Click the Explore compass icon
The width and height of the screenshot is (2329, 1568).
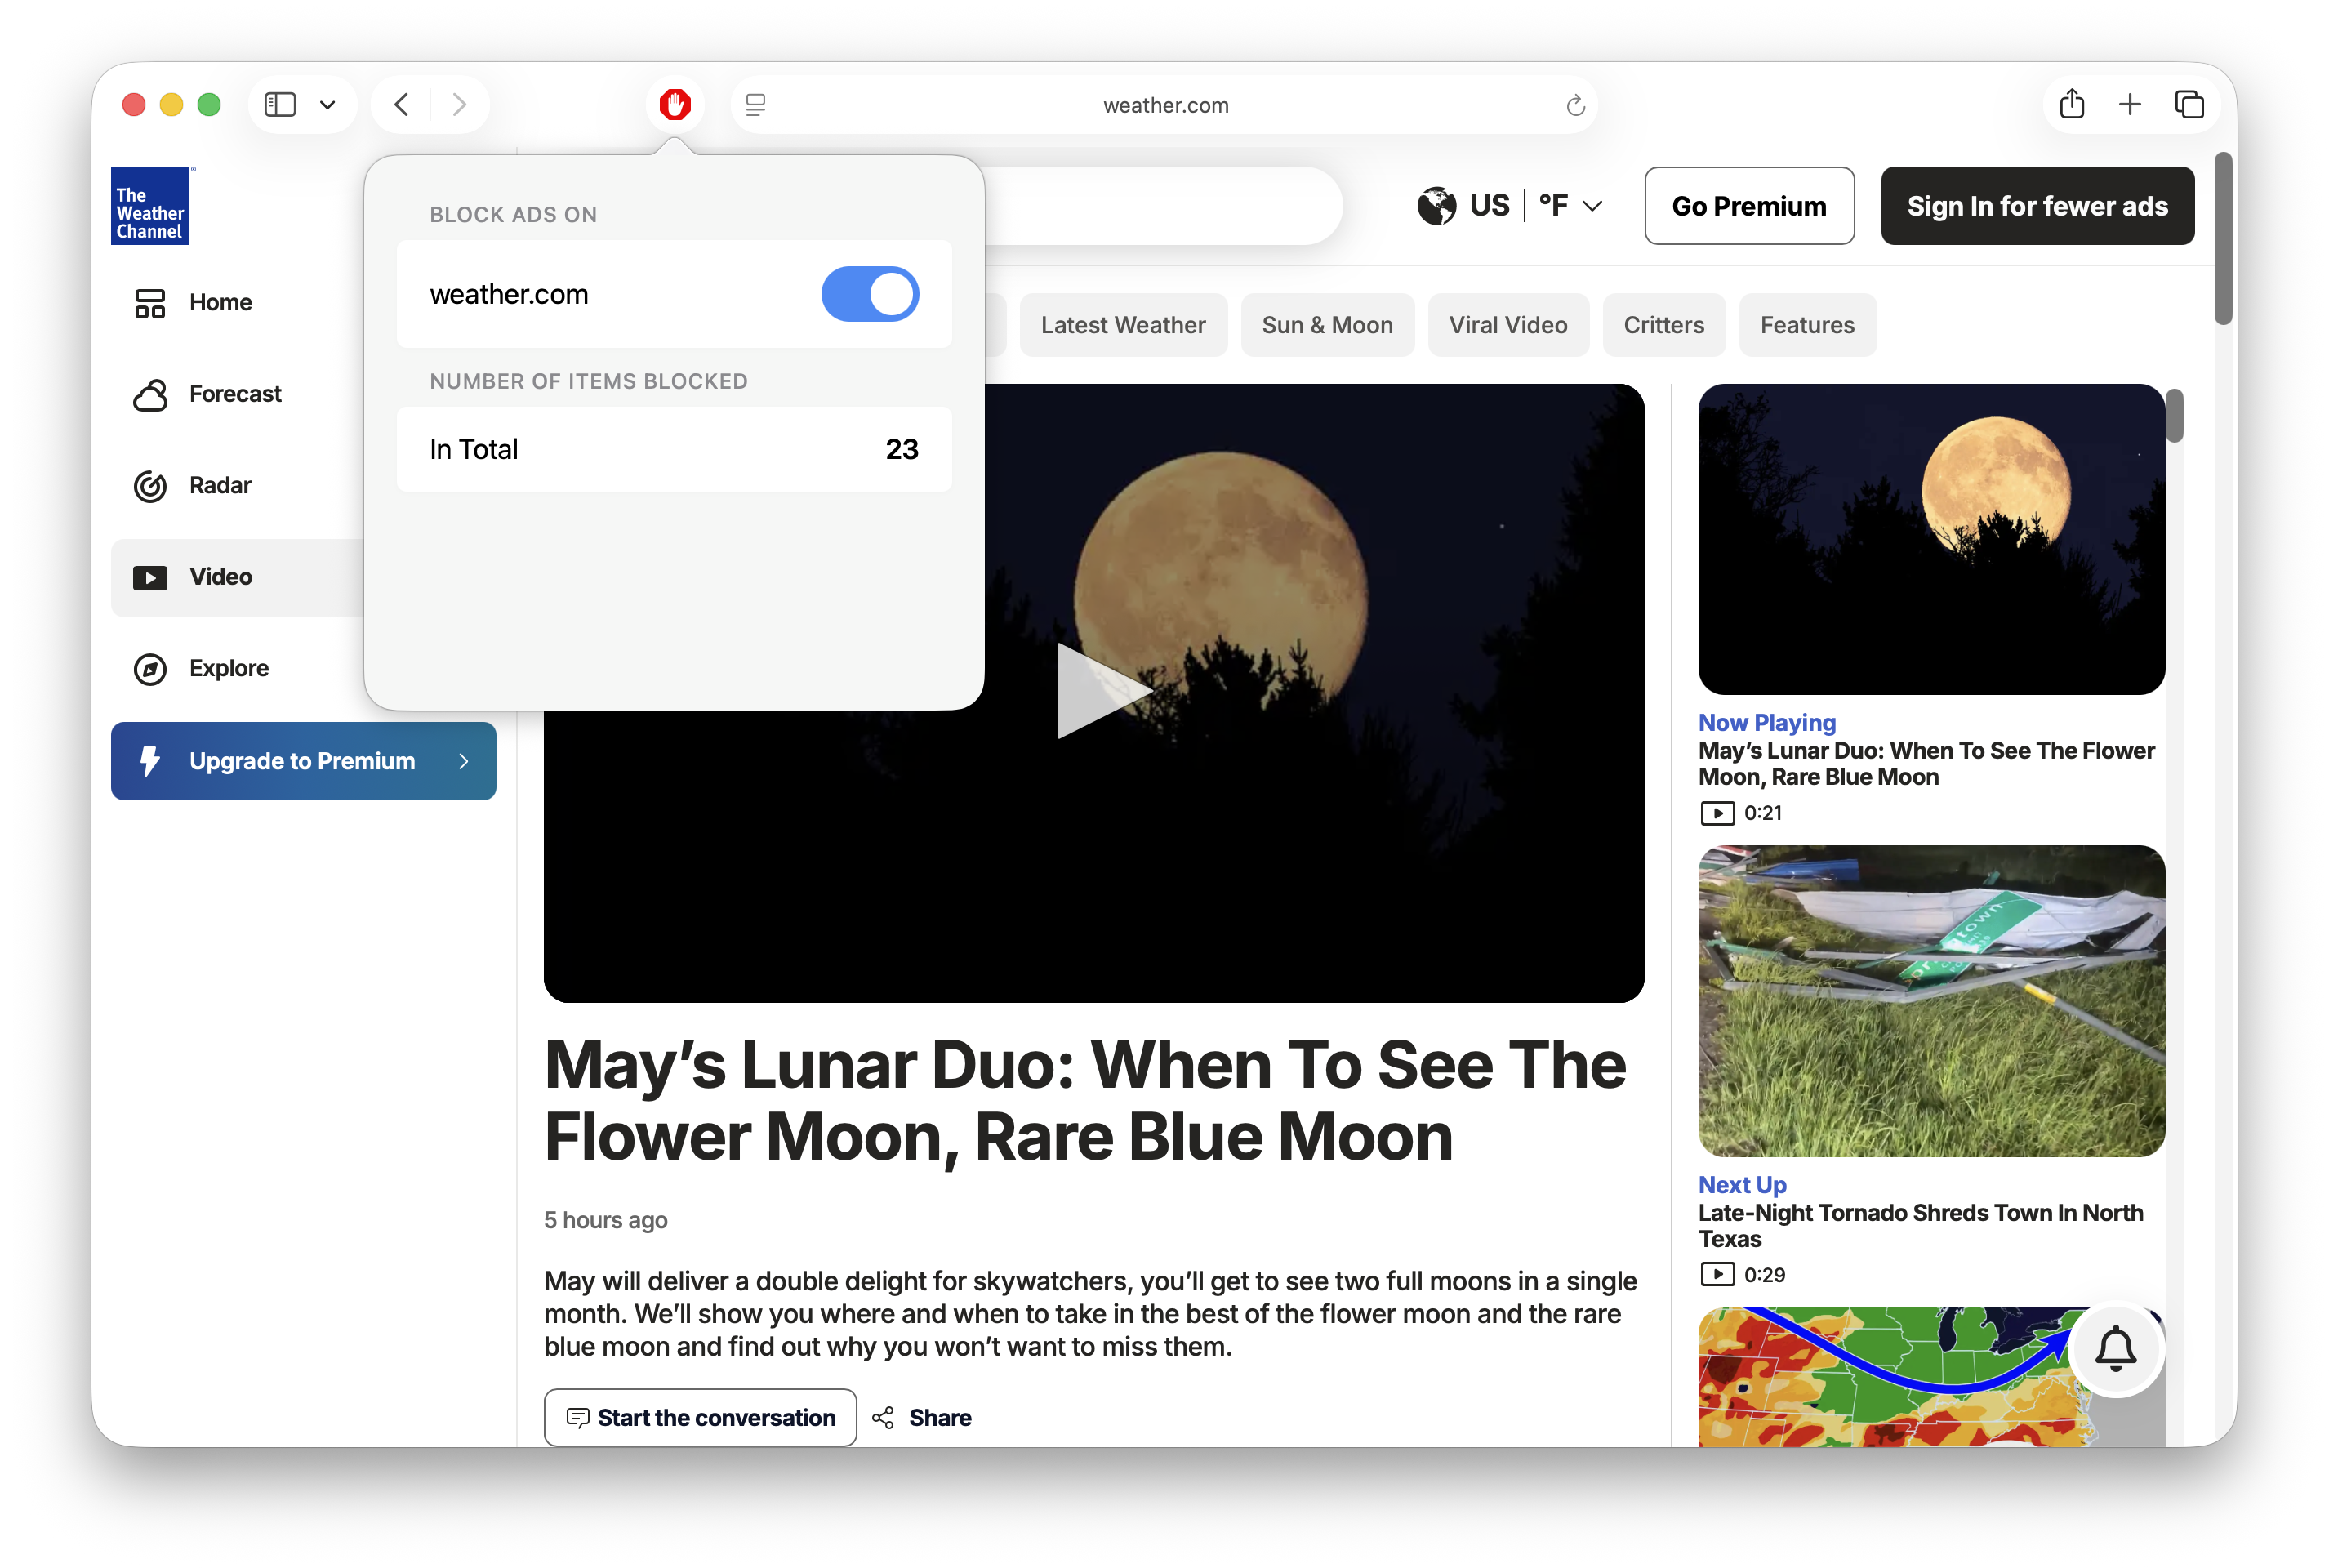pos(150,669)
